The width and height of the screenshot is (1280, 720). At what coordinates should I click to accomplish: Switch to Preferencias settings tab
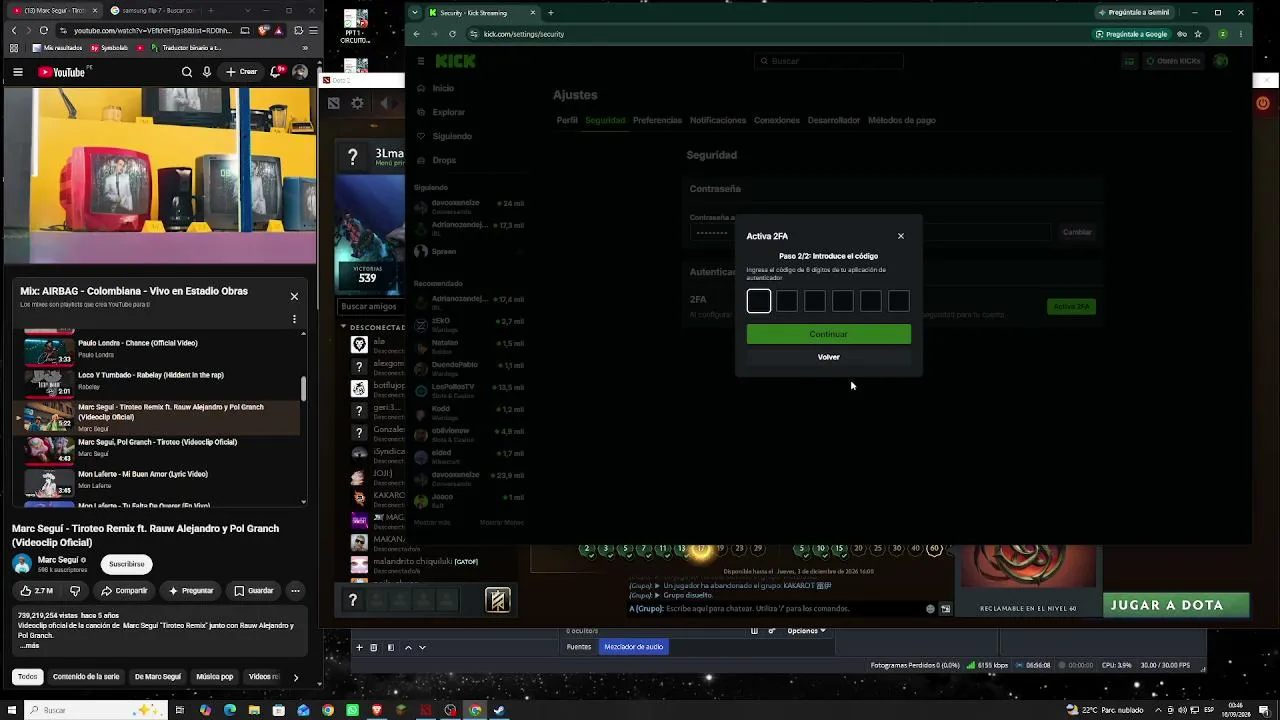click(657, 120)
